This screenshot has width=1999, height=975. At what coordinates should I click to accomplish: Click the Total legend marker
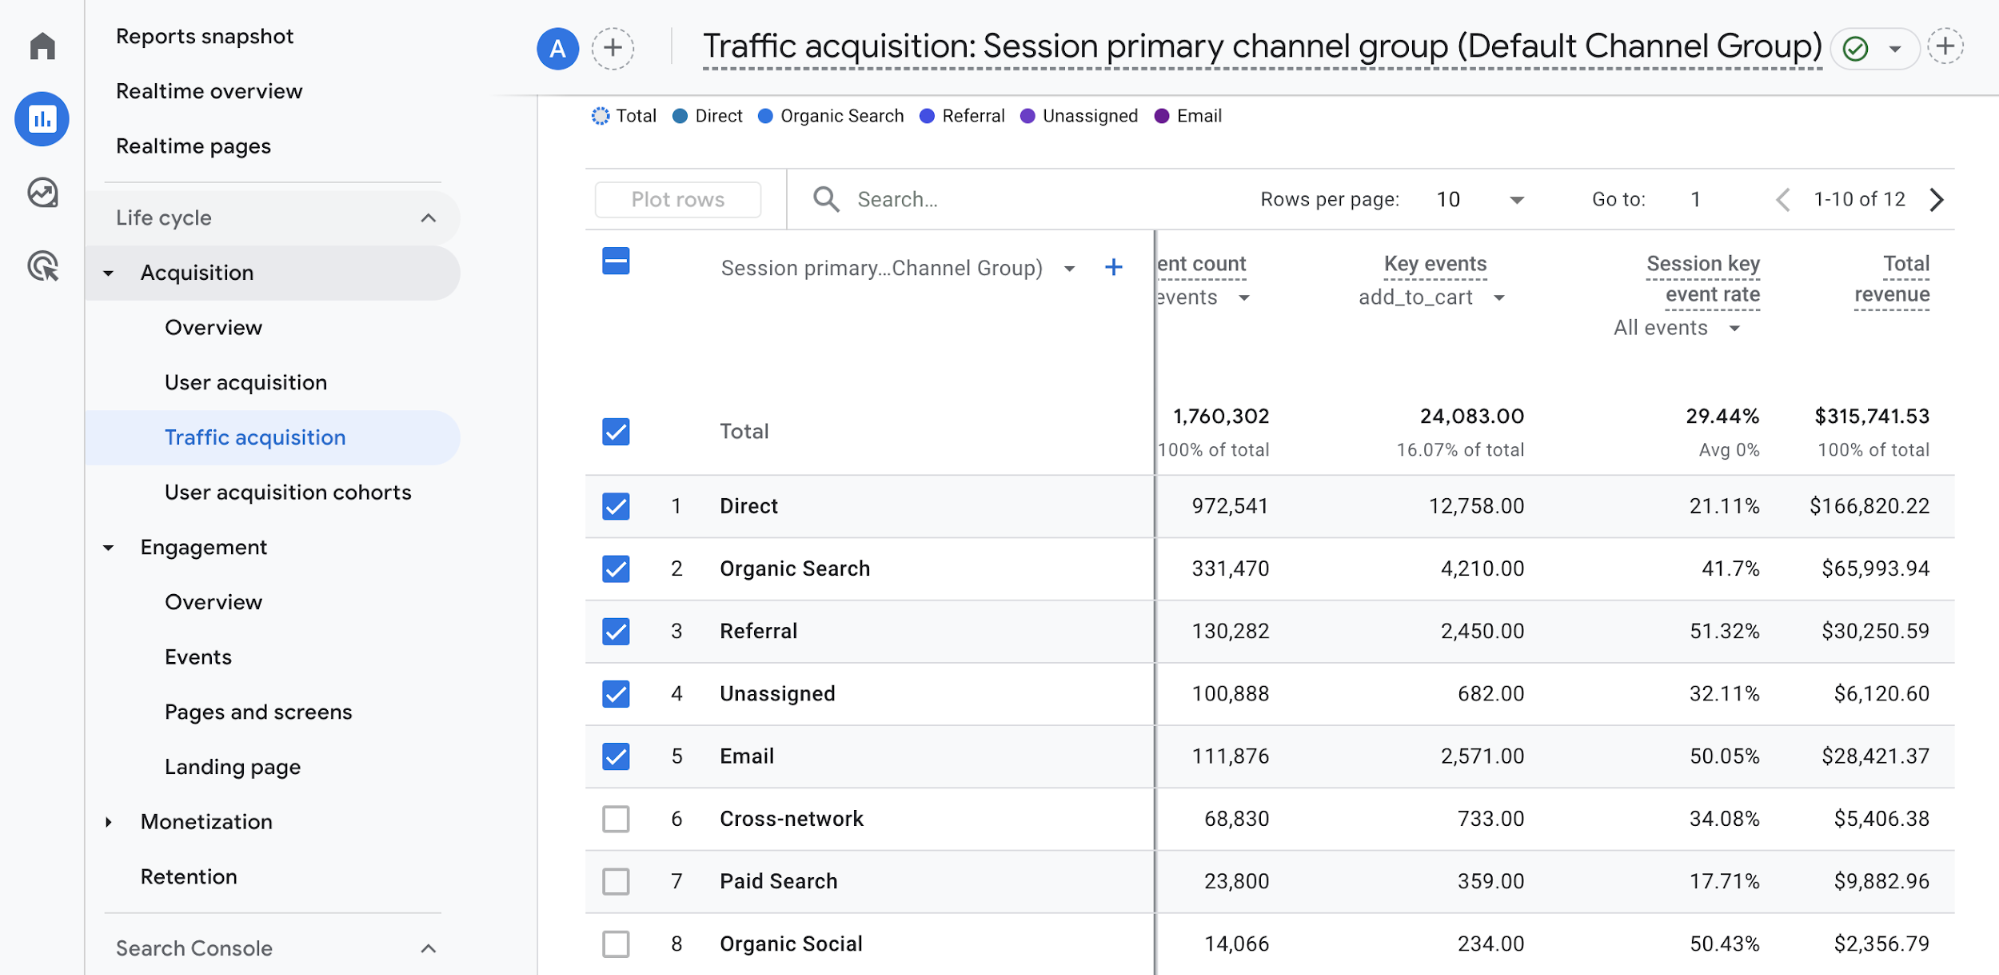(600, 116)
